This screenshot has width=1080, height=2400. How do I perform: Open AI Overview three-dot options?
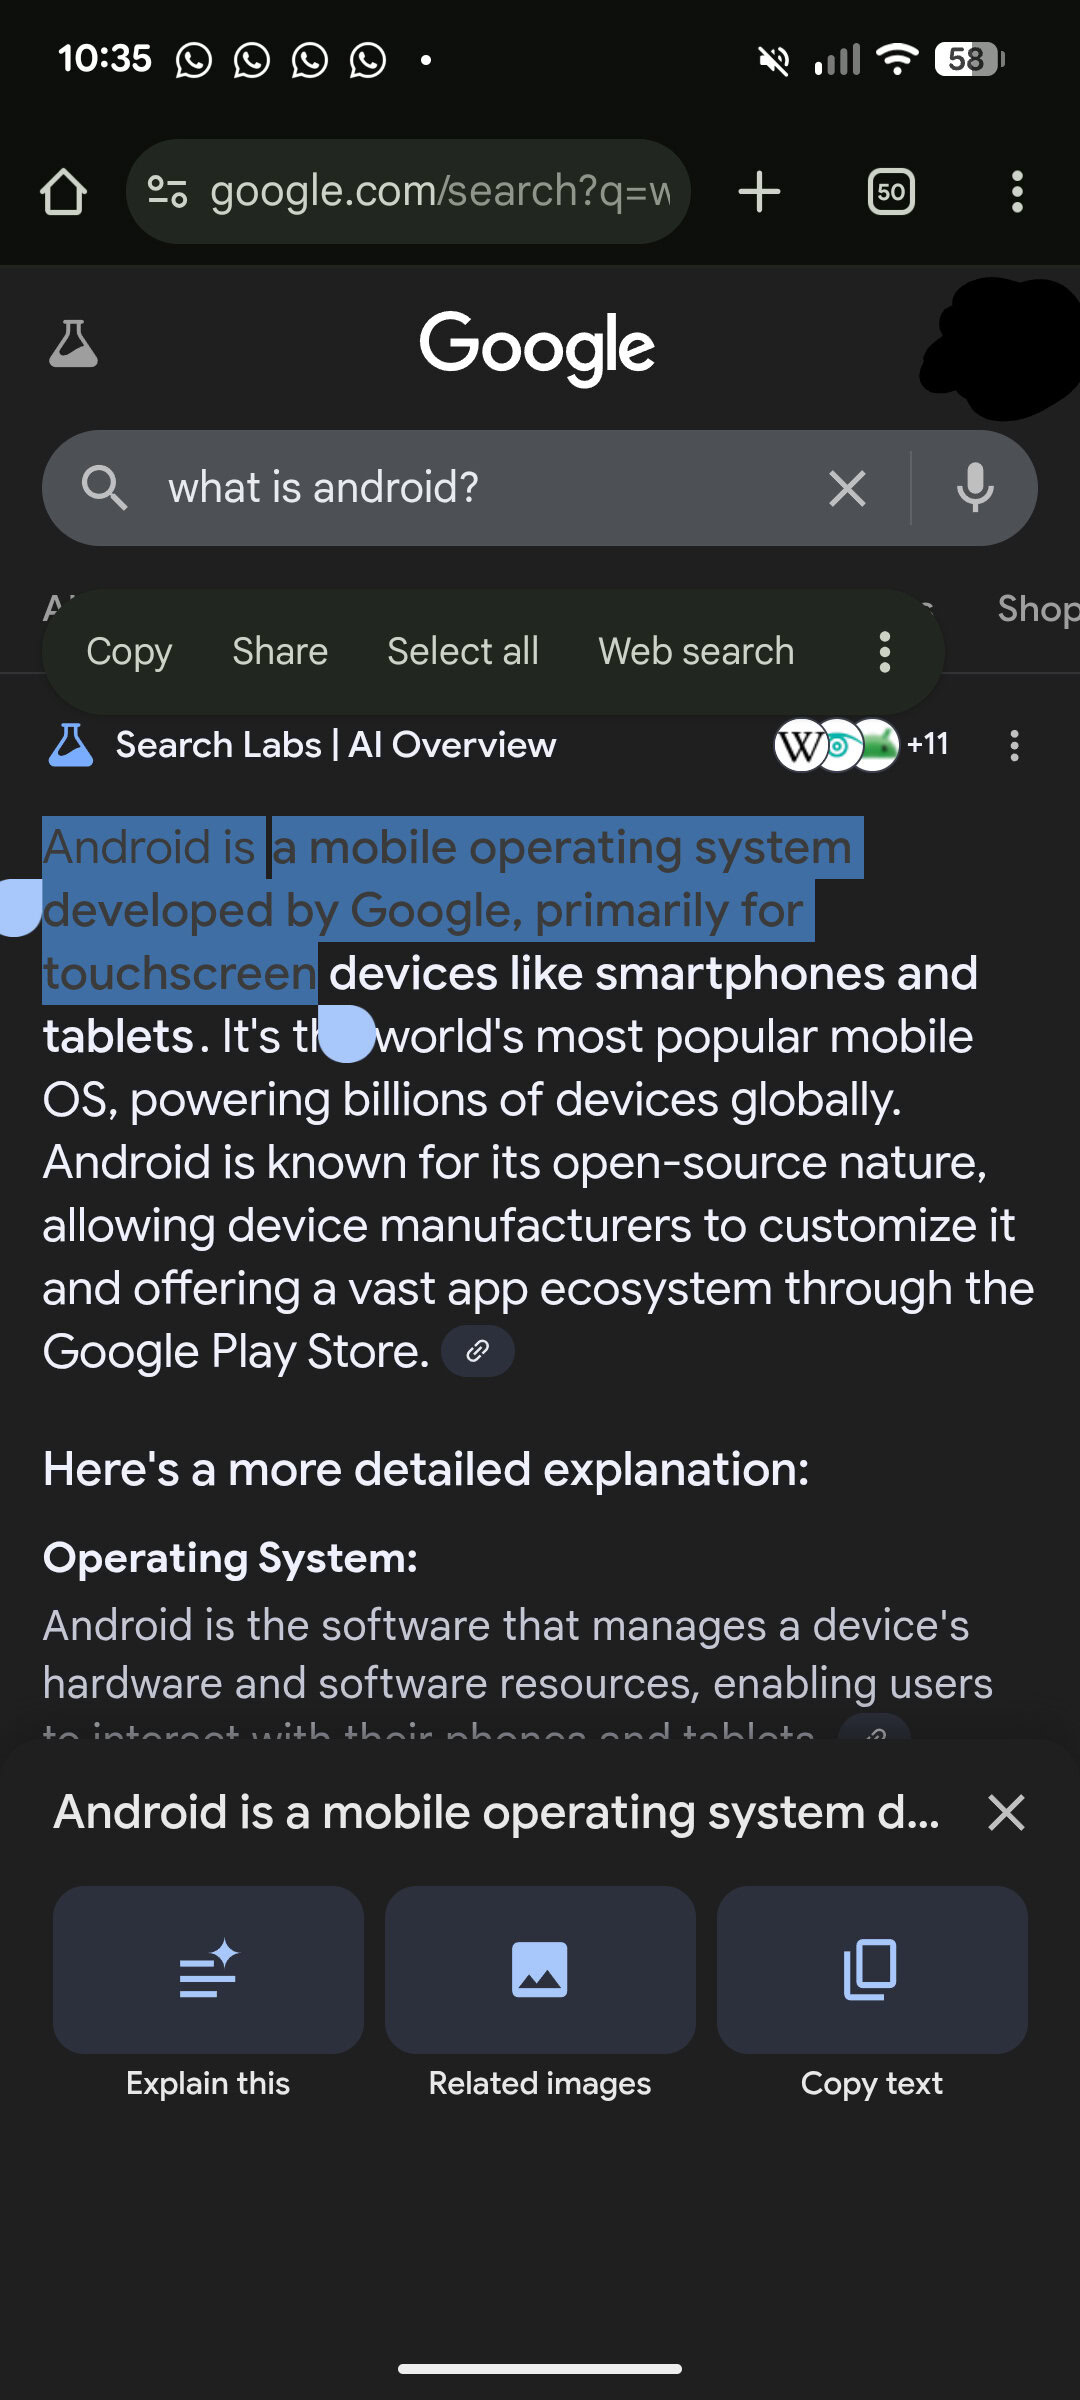click(x=1014, y=745)
